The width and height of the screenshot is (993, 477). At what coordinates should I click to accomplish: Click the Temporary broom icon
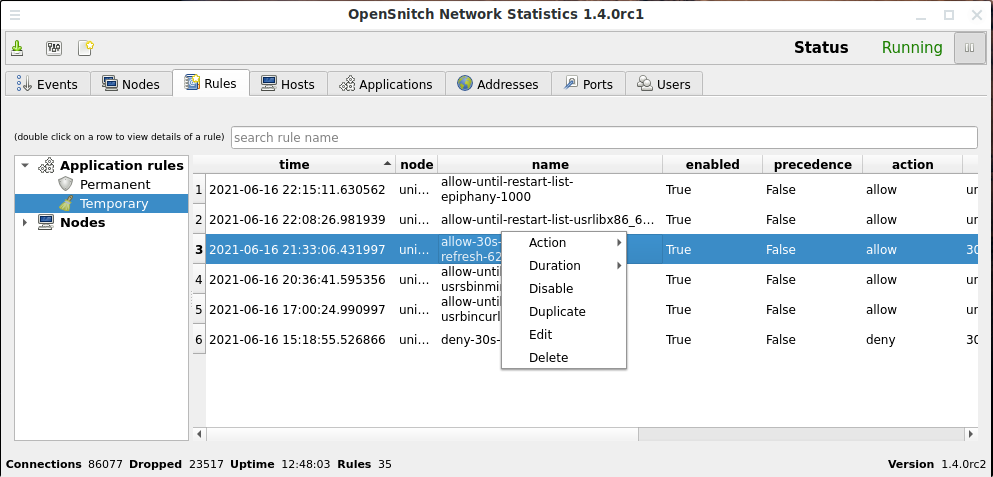click(x=66, y=203)
